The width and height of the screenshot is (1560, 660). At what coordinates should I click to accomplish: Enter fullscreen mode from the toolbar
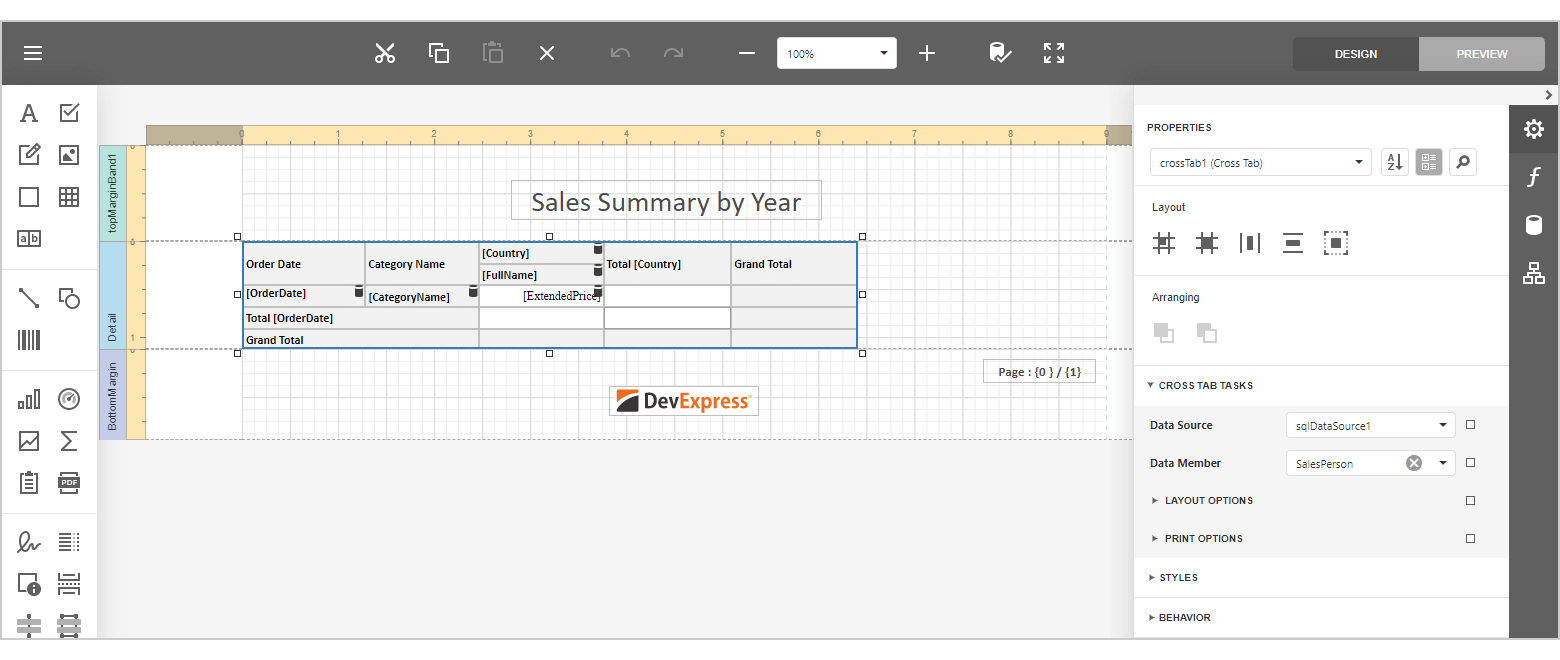point(1053,52)
